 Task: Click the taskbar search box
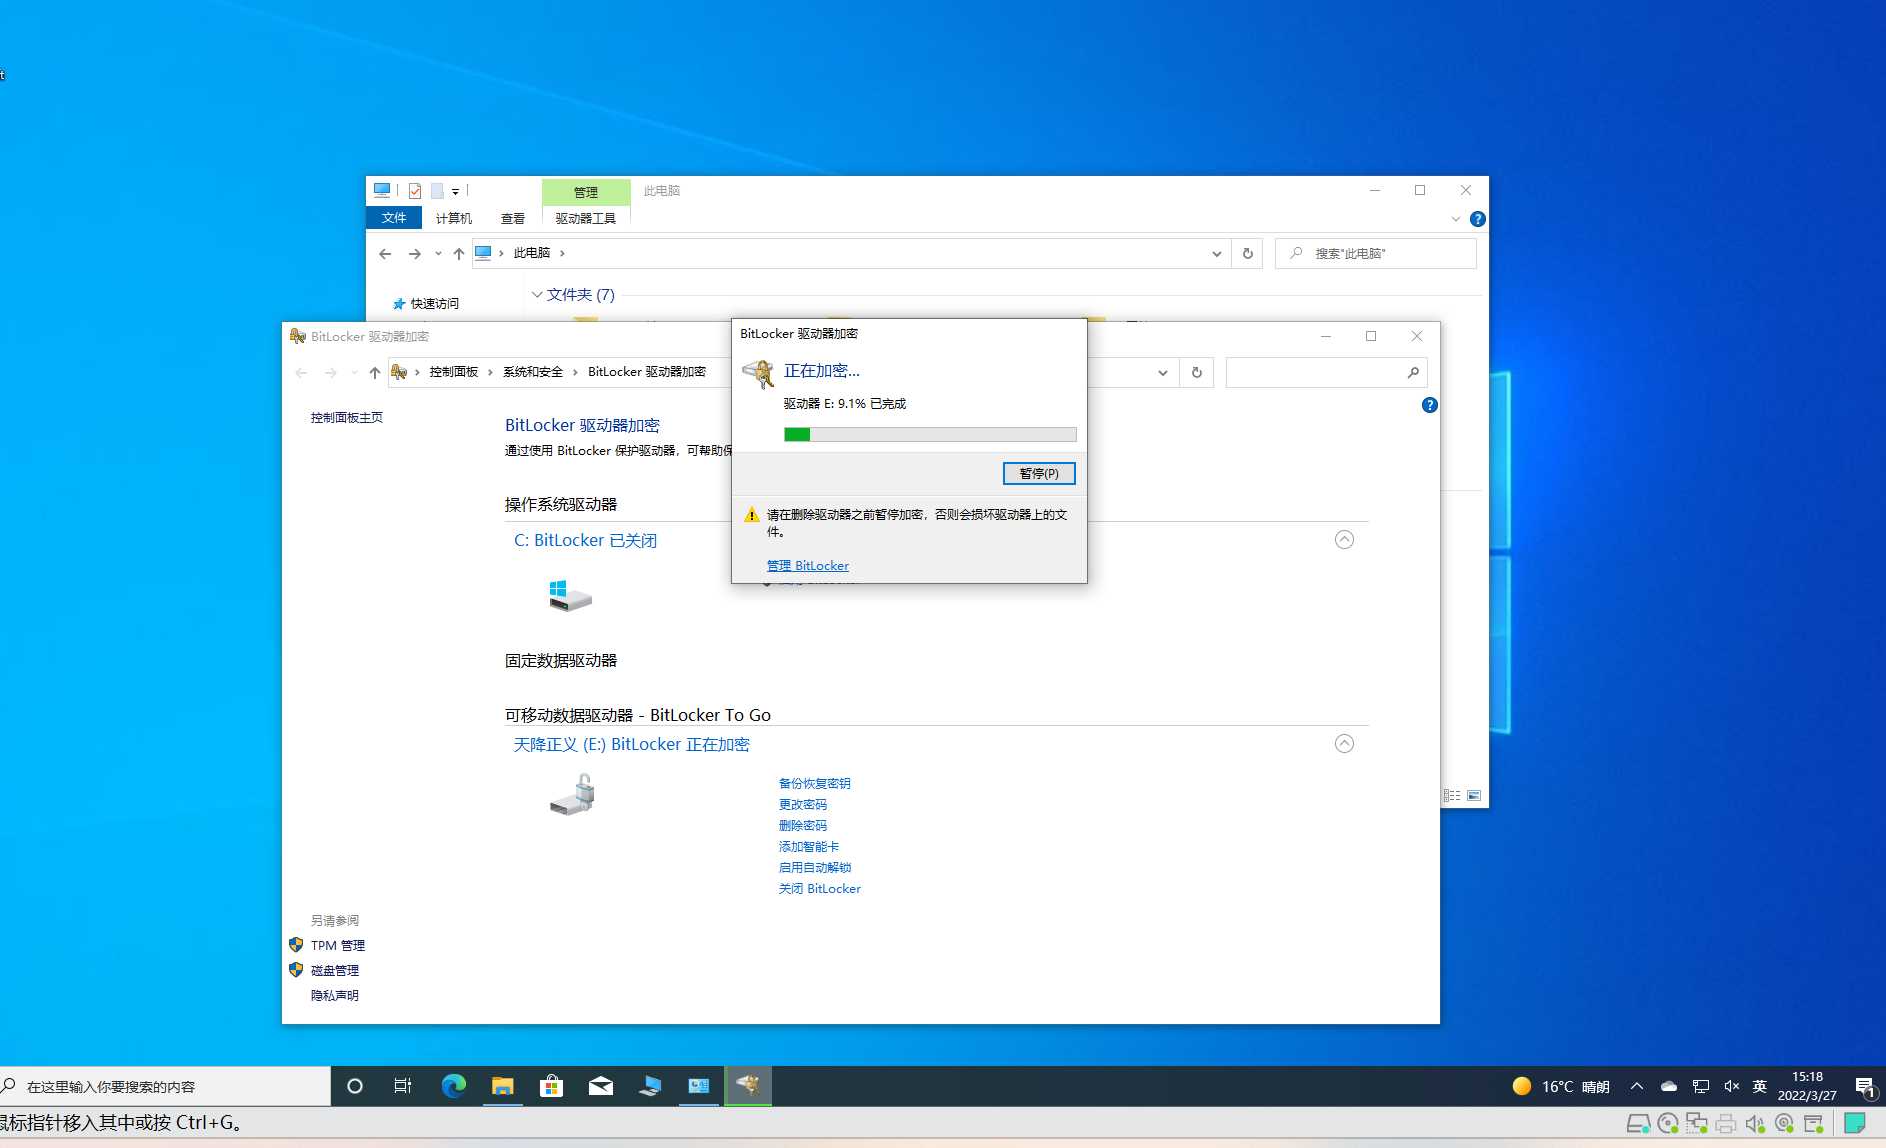pyautogui.click(x=165, y=1086)
